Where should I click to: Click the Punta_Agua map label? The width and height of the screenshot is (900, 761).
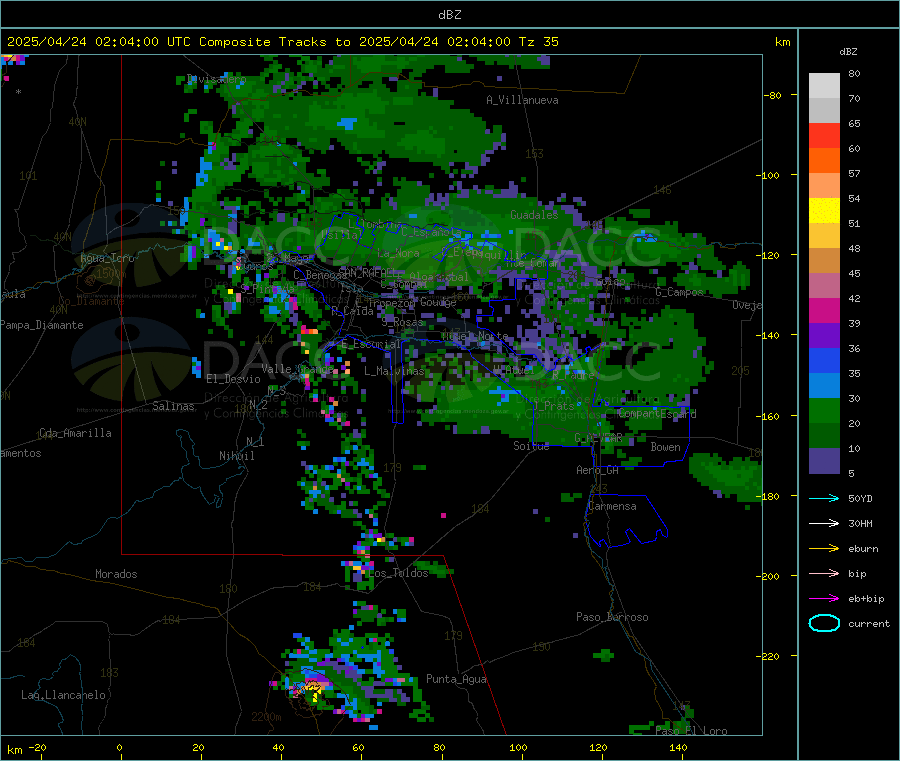point(456,679)
